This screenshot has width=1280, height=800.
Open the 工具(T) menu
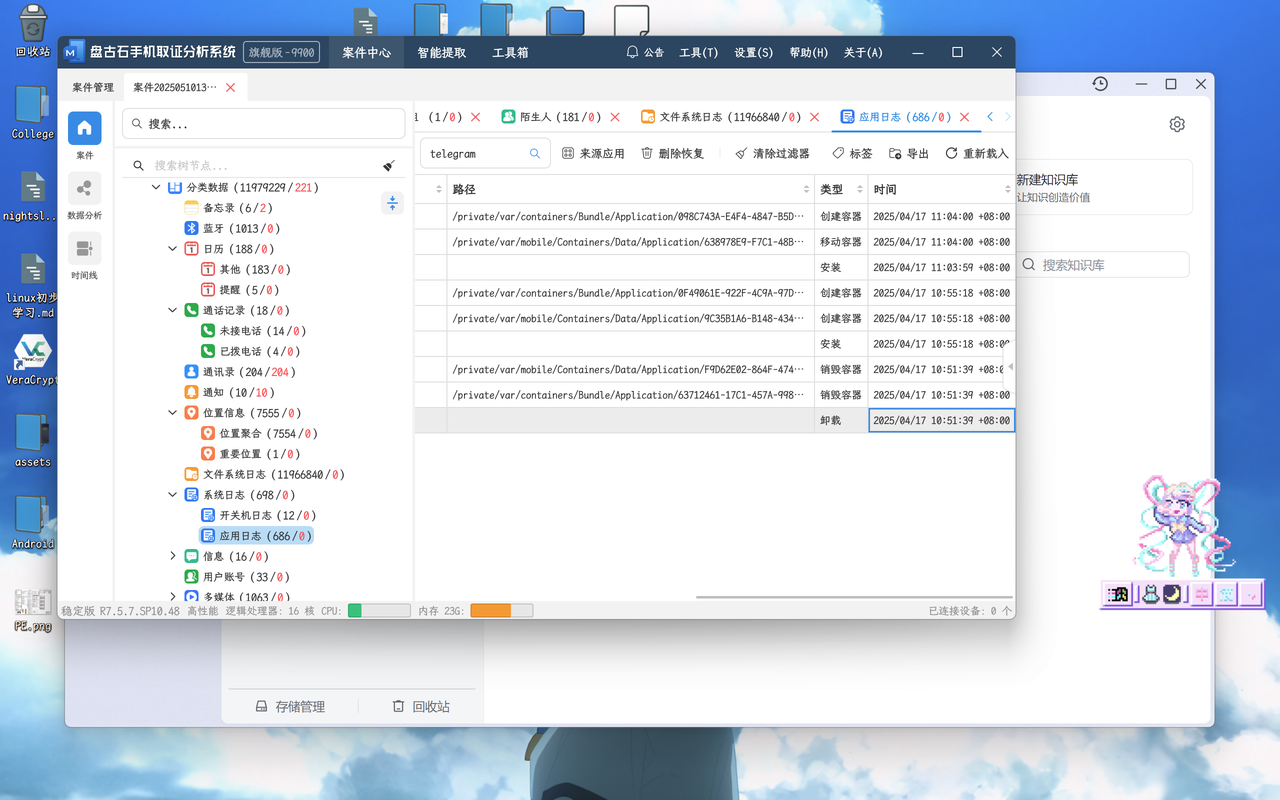(x=698, y=52)
